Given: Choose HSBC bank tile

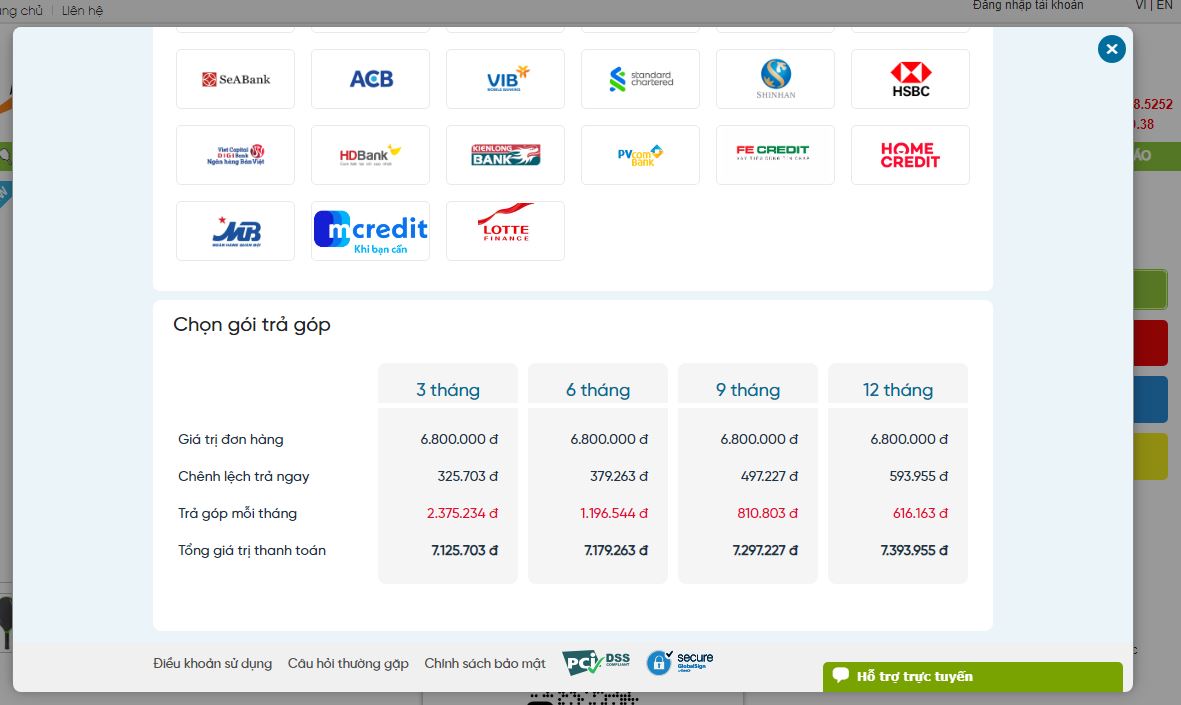Looking at the screenshot, I should click(911, 79).
